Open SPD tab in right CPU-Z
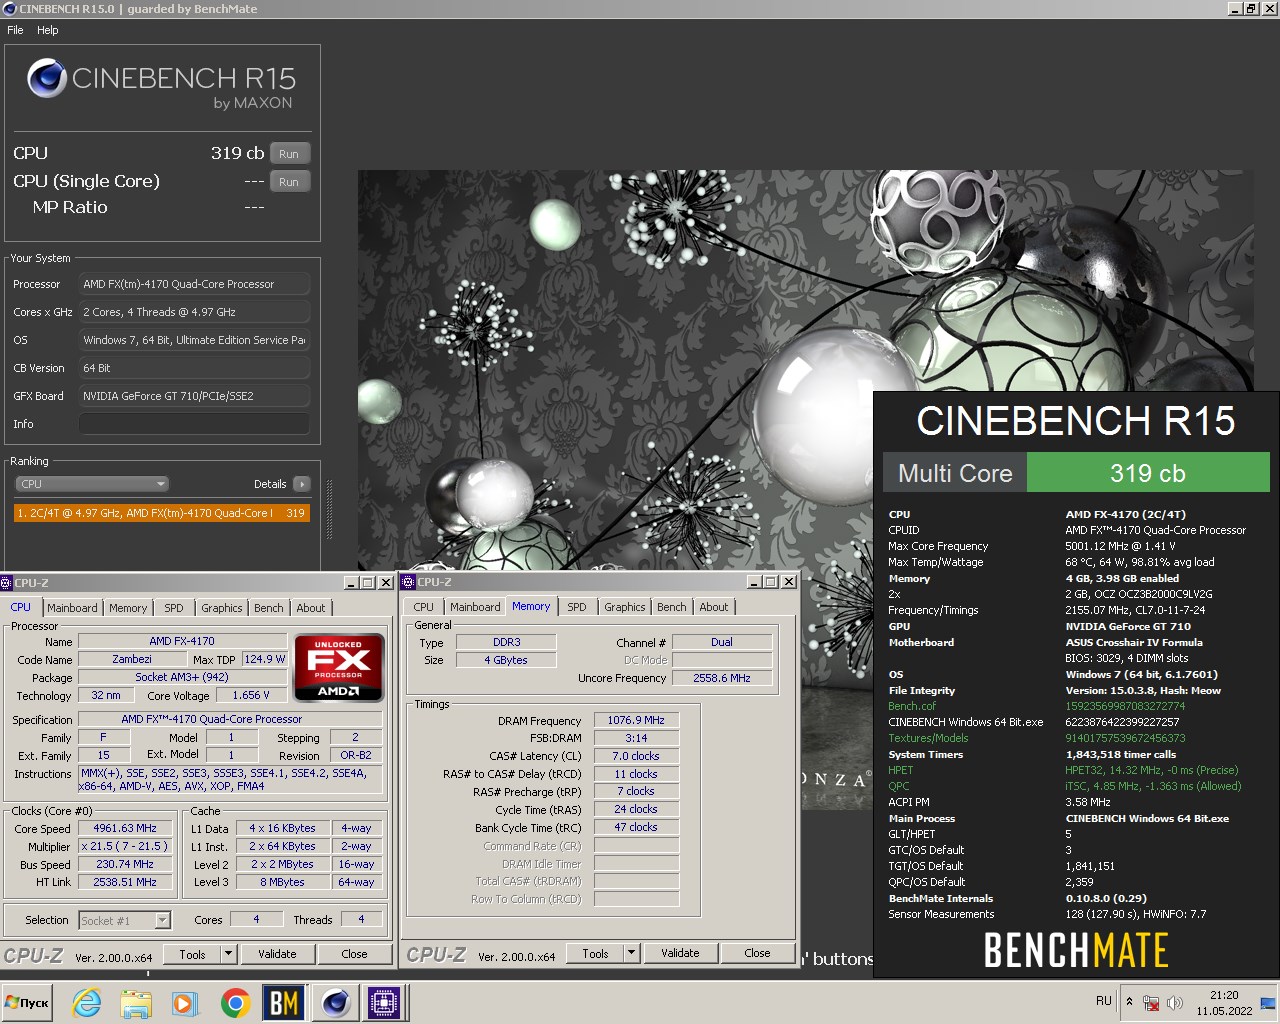The image size is (1280, 1024). coord(577,607)
